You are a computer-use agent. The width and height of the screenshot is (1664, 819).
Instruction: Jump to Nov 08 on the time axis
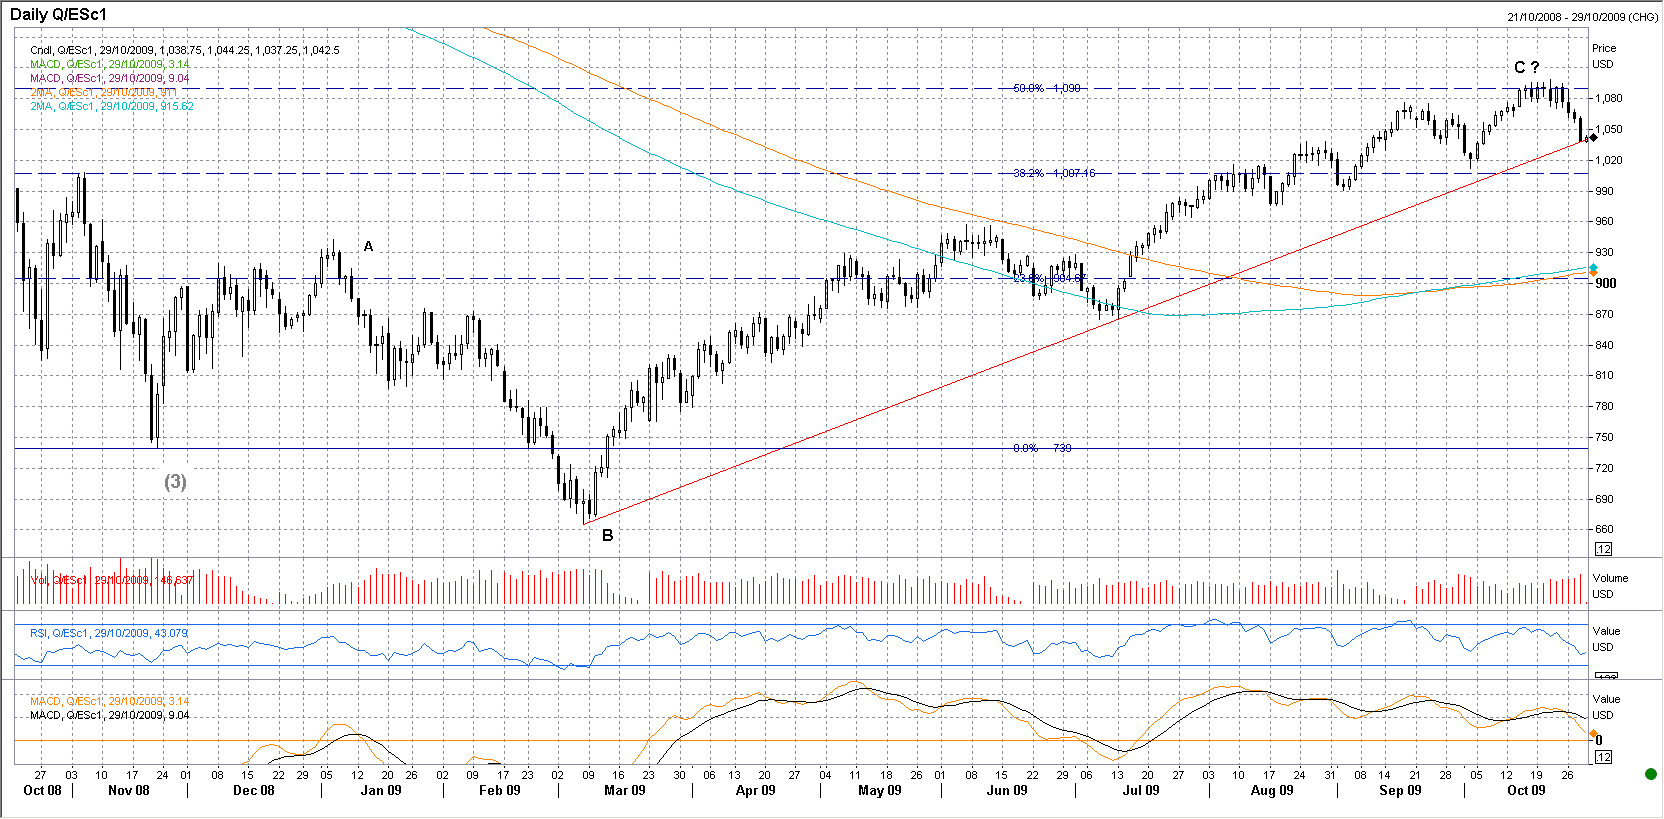point(128,790)
